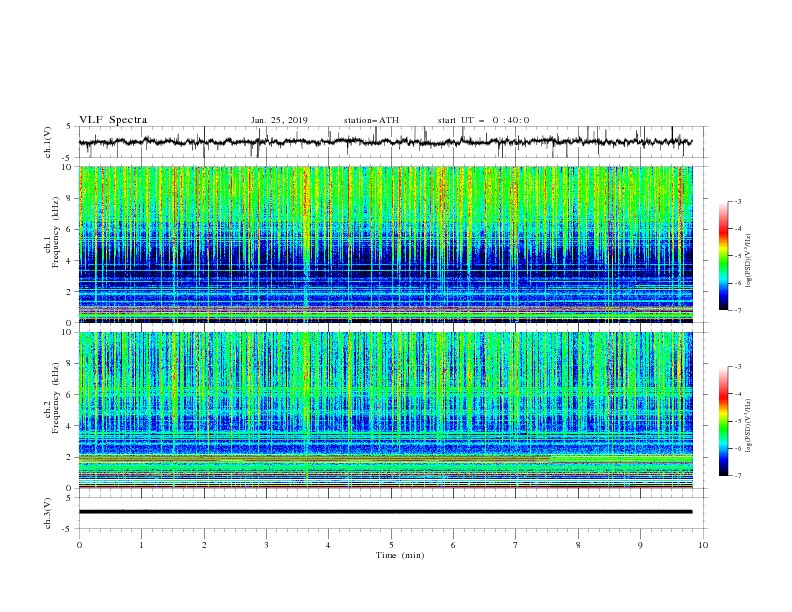Image resolution: width=792 pixels, height=612 pixels.
Task: Click the "ch.3(V)" axis label
Action: 48,513
